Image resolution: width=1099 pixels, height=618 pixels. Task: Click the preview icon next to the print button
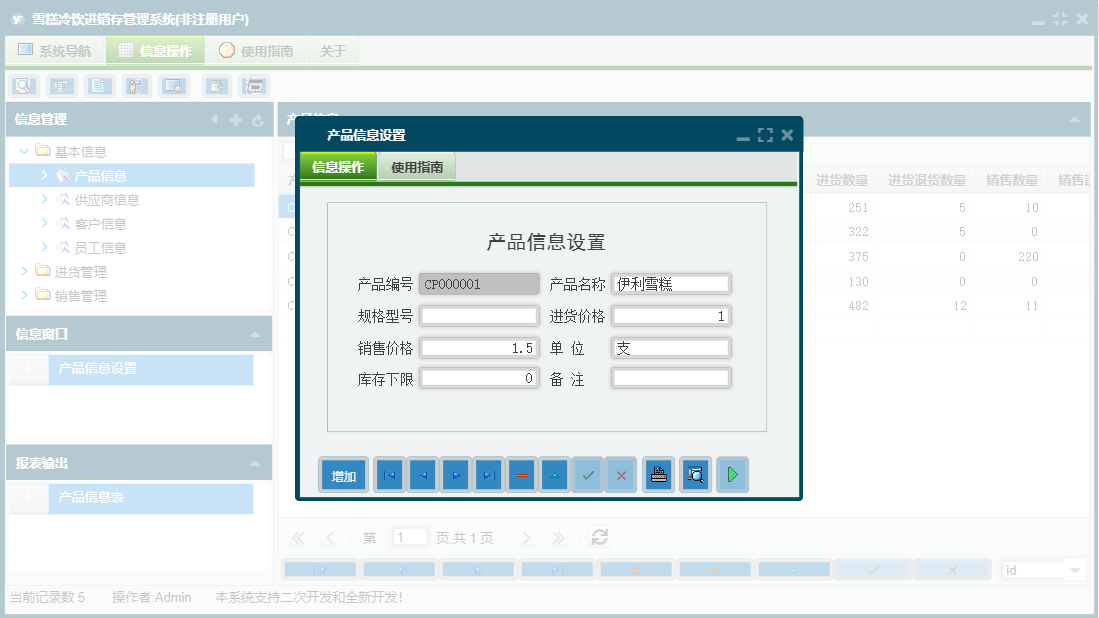click(695, 474)
